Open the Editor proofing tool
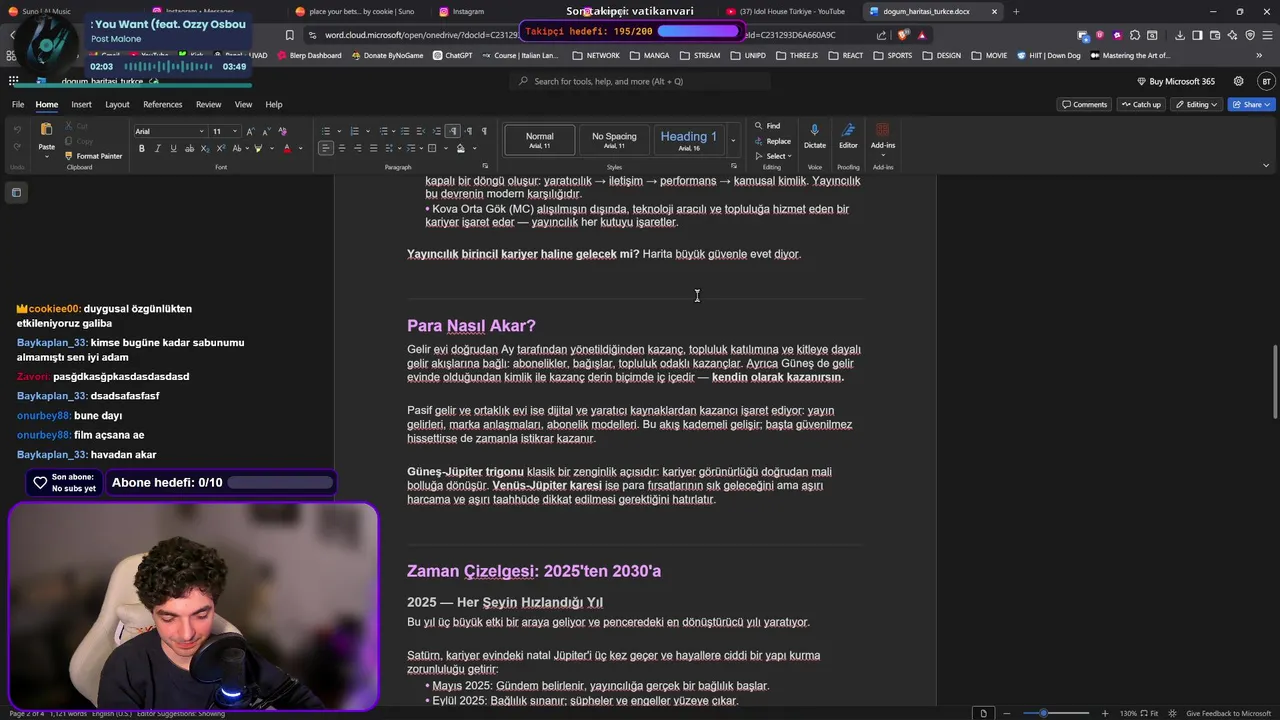This screenshot has height=720, width=1280. point(848,135)
